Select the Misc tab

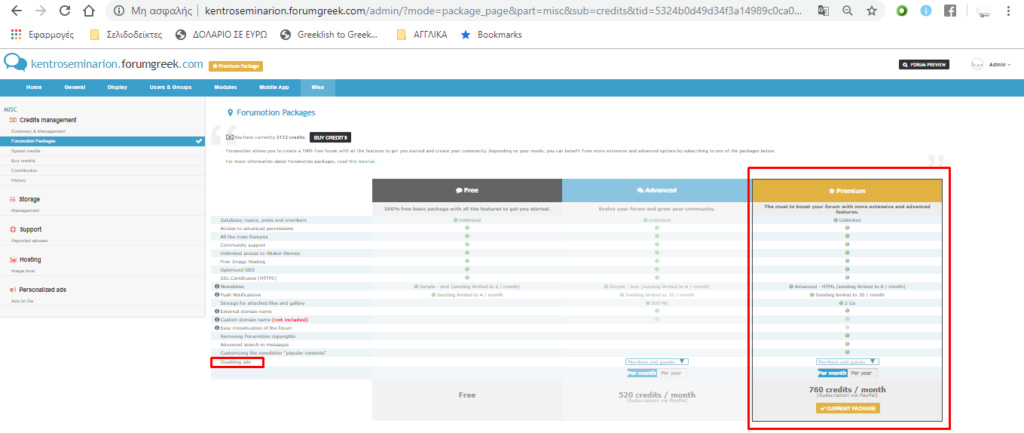pyautogui.click(x=317, y=88)
